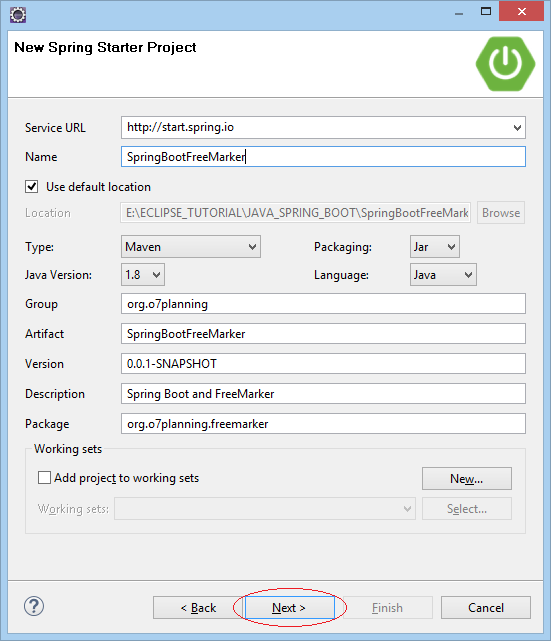Image resolution: width=551 pixels, height=641 pixels.
Task: Uncheck Use default location
Action: click(x=32, y=187)
